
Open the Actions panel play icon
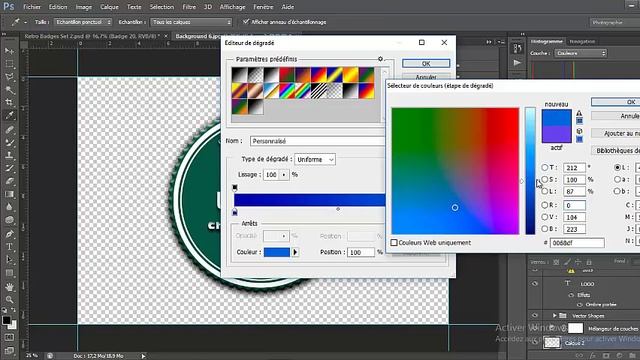coord(518,63)
